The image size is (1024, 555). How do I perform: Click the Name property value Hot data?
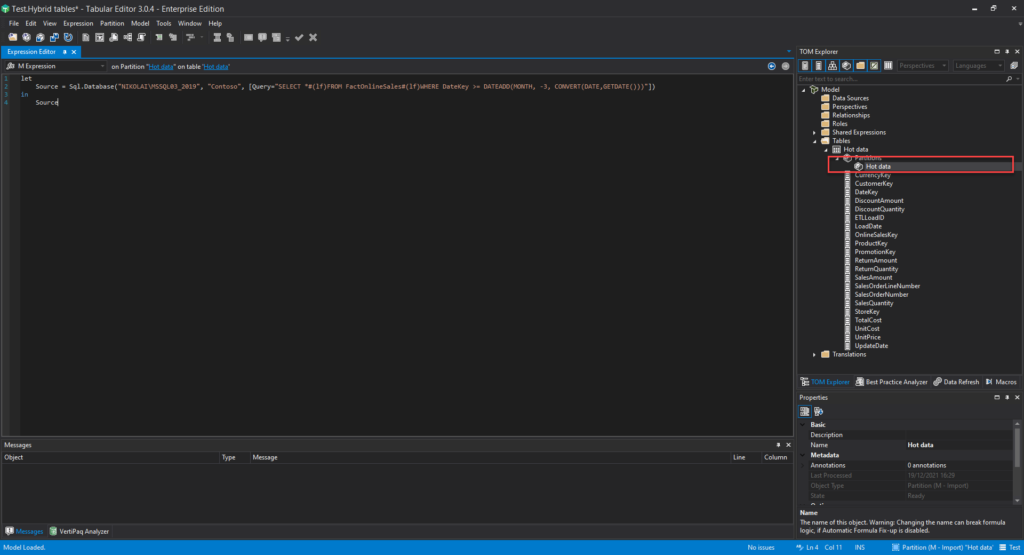(920, 445)
